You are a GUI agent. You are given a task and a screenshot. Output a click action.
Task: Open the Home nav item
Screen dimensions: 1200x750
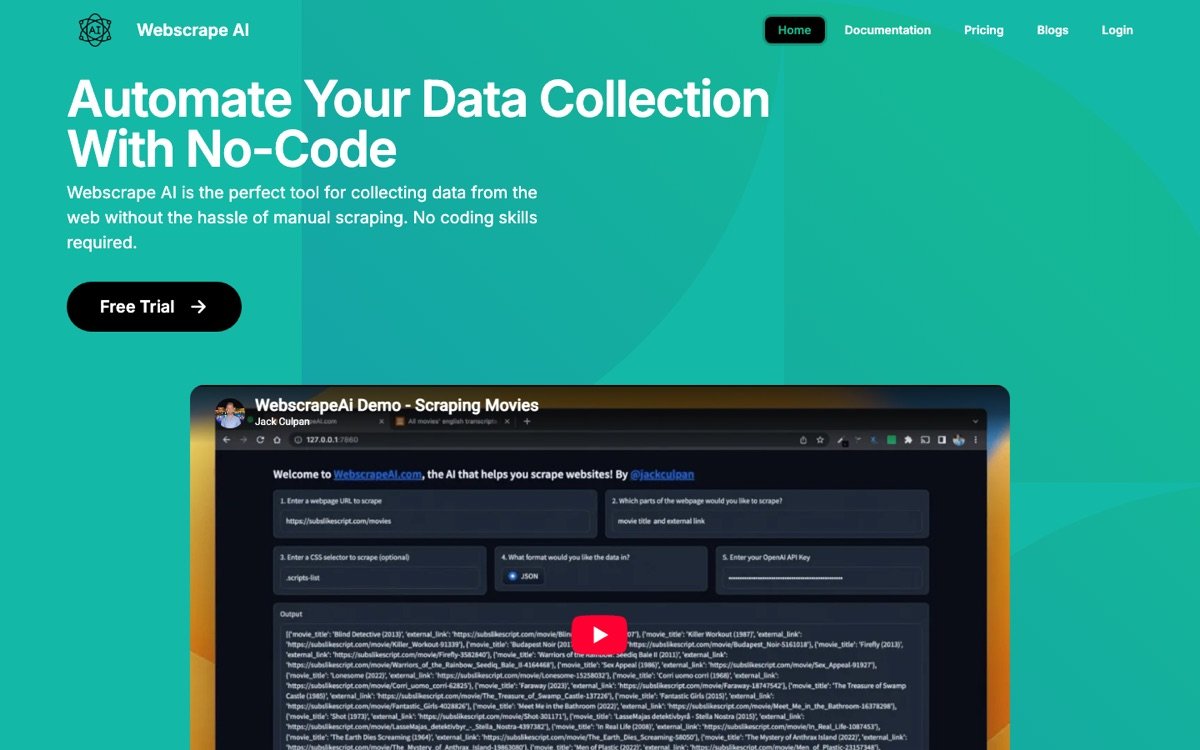click(x=795, y=30)
